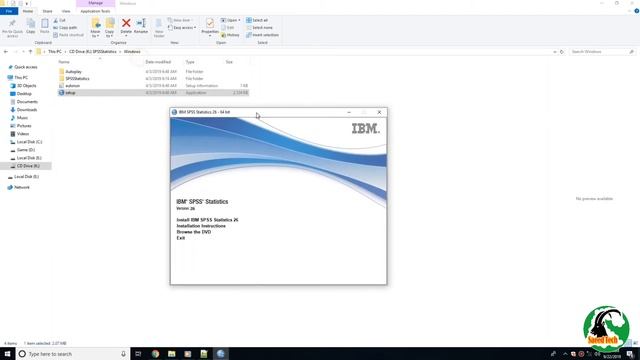Open the File tab

(x=9, y=11)
